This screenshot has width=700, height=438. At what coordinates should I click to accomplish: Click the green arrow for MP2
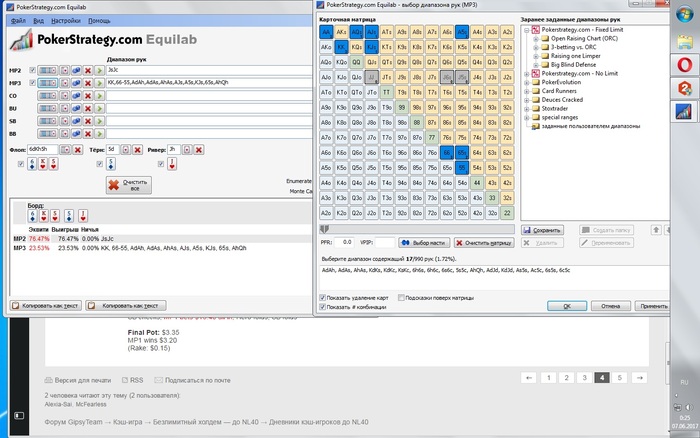click(99, 70)
